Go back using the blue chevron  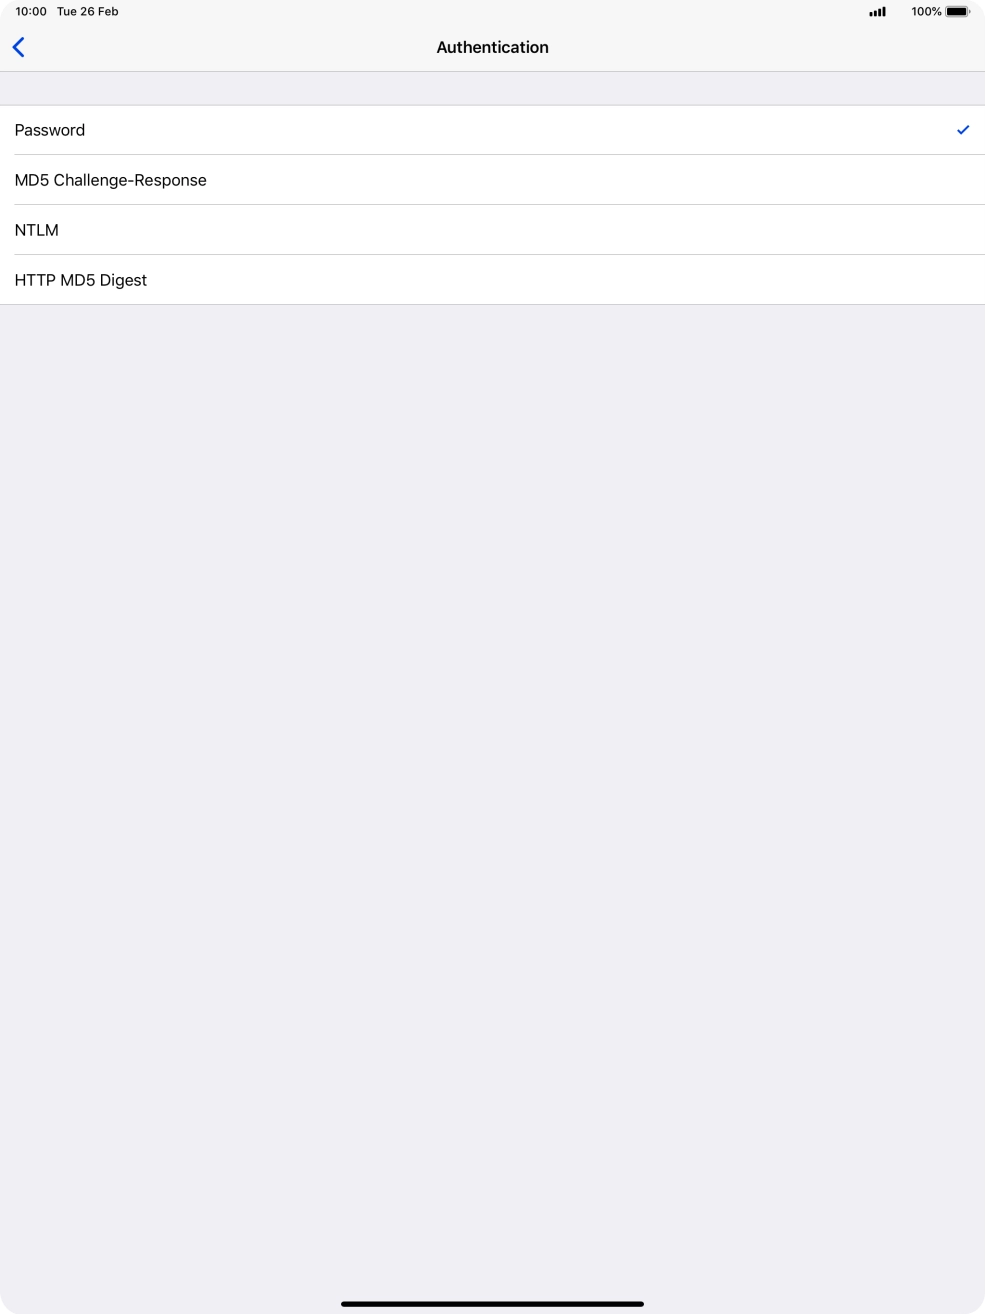click(18, 47)
